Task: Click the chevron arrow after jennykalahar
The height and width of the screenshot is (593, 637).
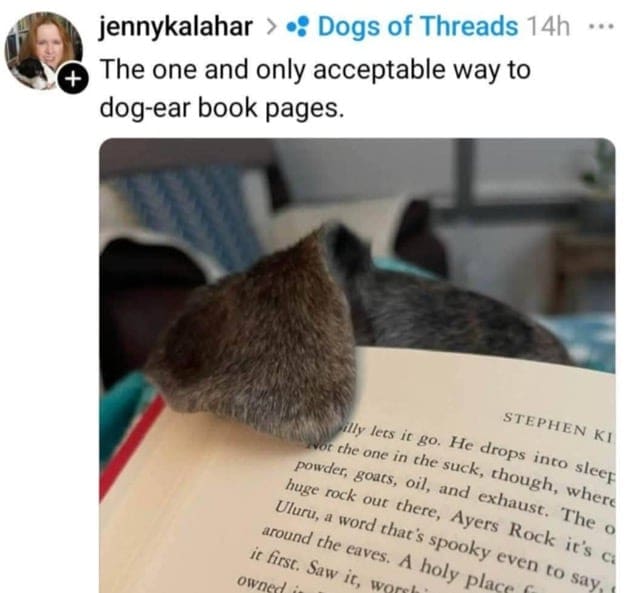Action: 271,27
